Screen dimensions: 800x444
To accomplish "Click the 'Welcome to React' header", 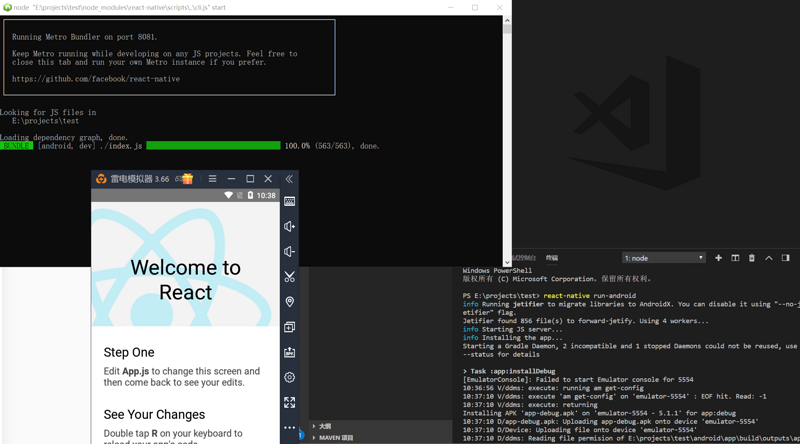I will [x=185, y=280].
